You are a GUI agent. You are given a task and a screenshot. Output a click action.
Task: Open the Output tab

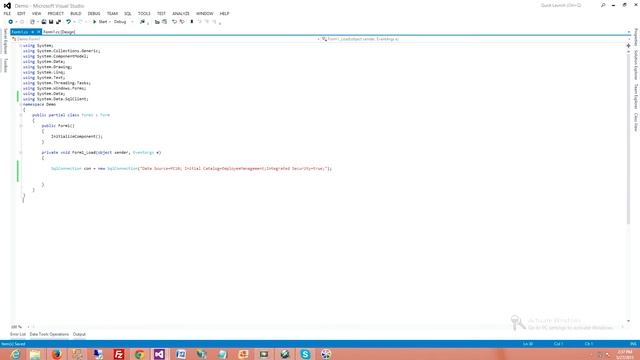(79, 334)
